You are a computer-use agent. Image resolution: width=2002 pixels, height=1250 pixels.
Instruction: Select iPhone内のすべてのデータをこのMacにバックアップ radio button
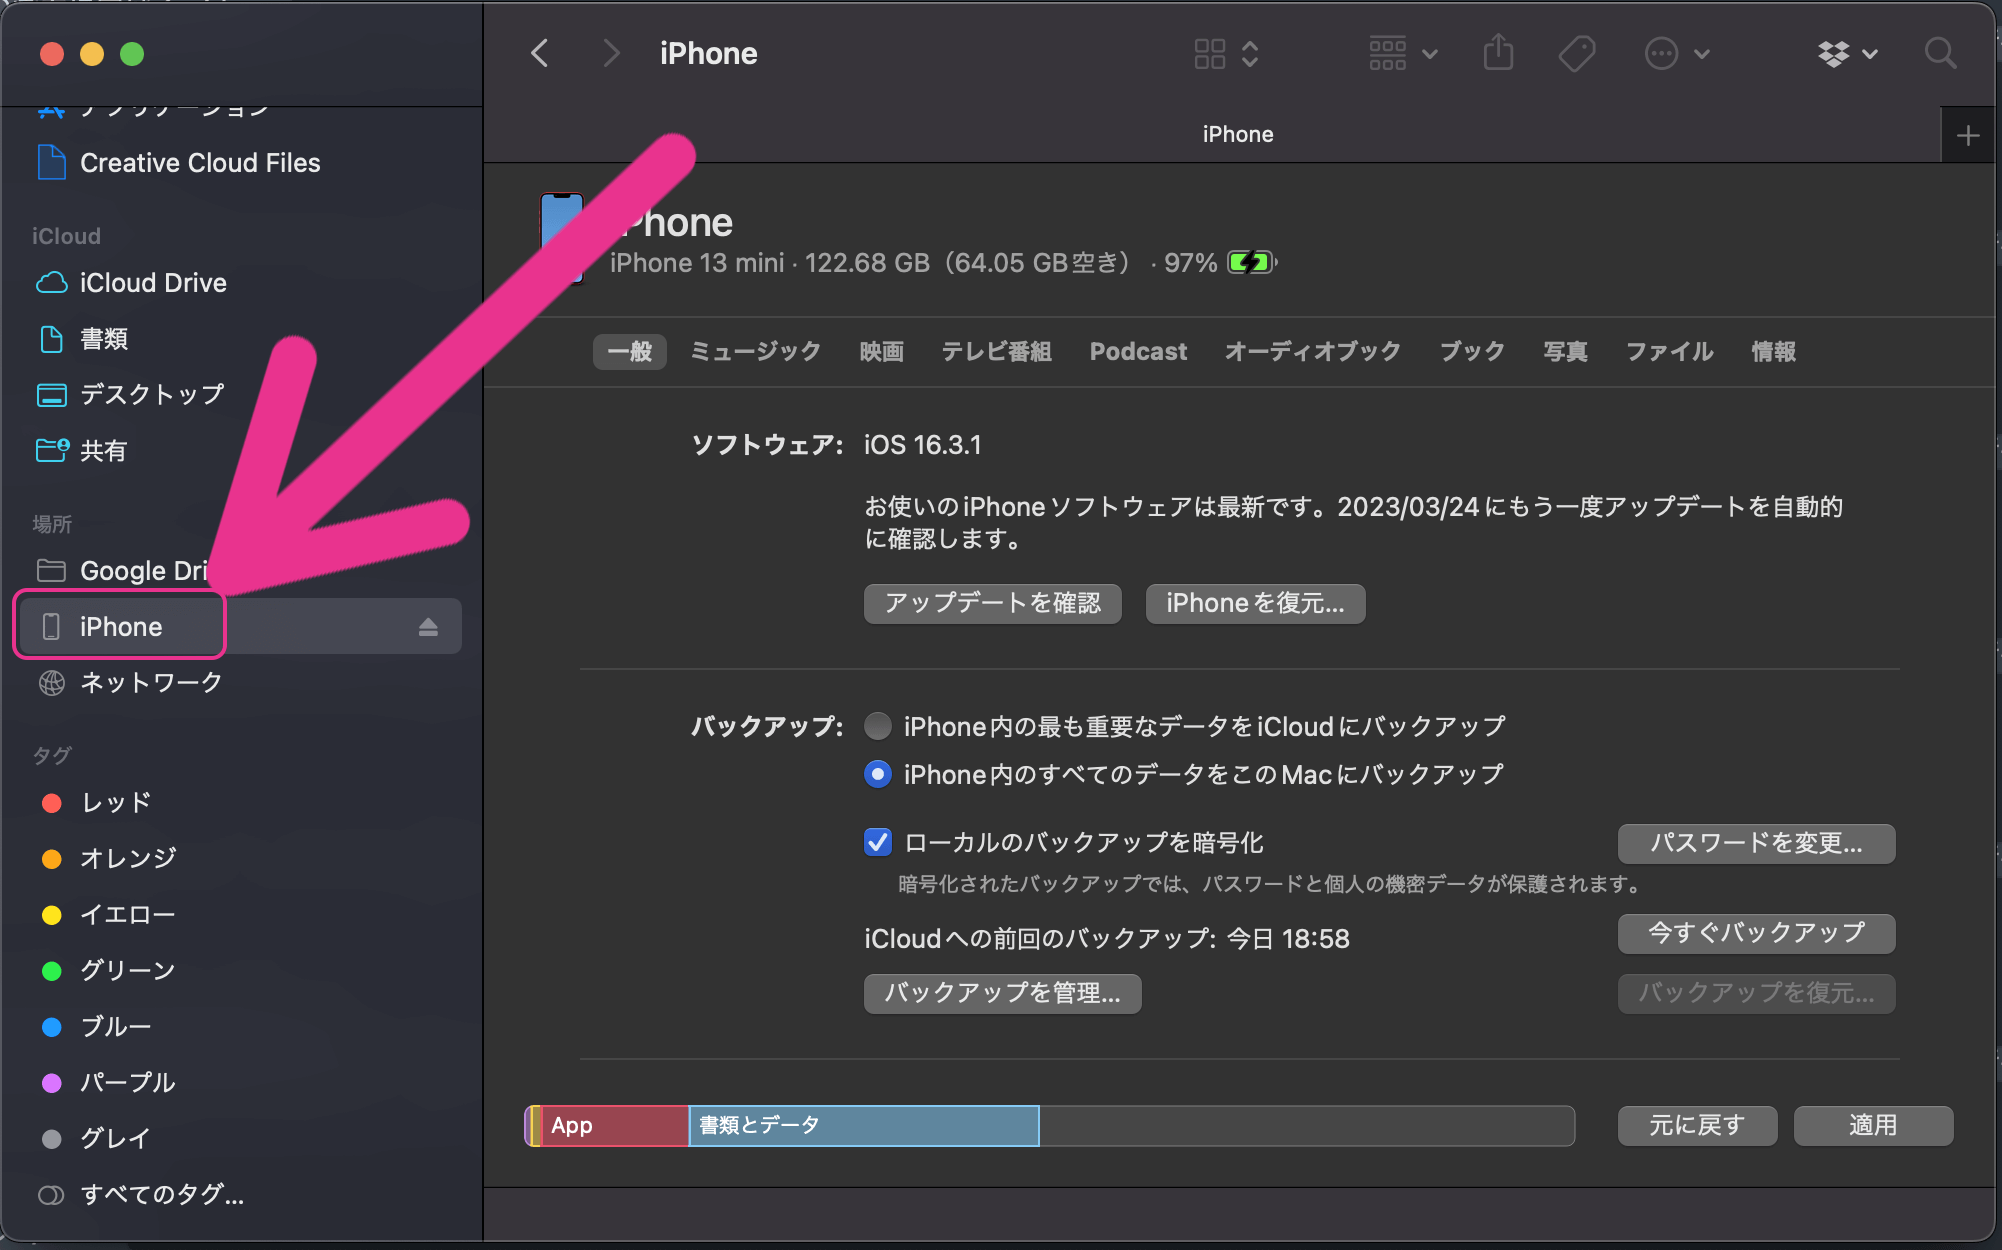tap(874, 775)
